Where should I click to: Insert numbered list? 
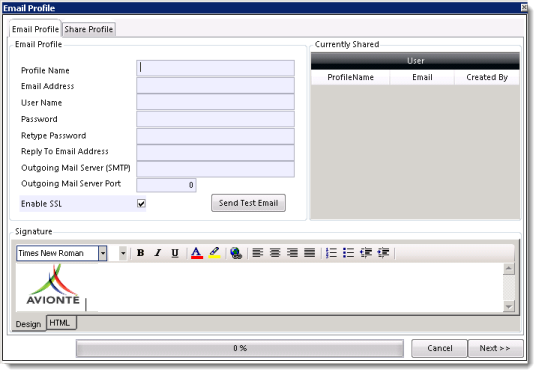pos(331,253)
